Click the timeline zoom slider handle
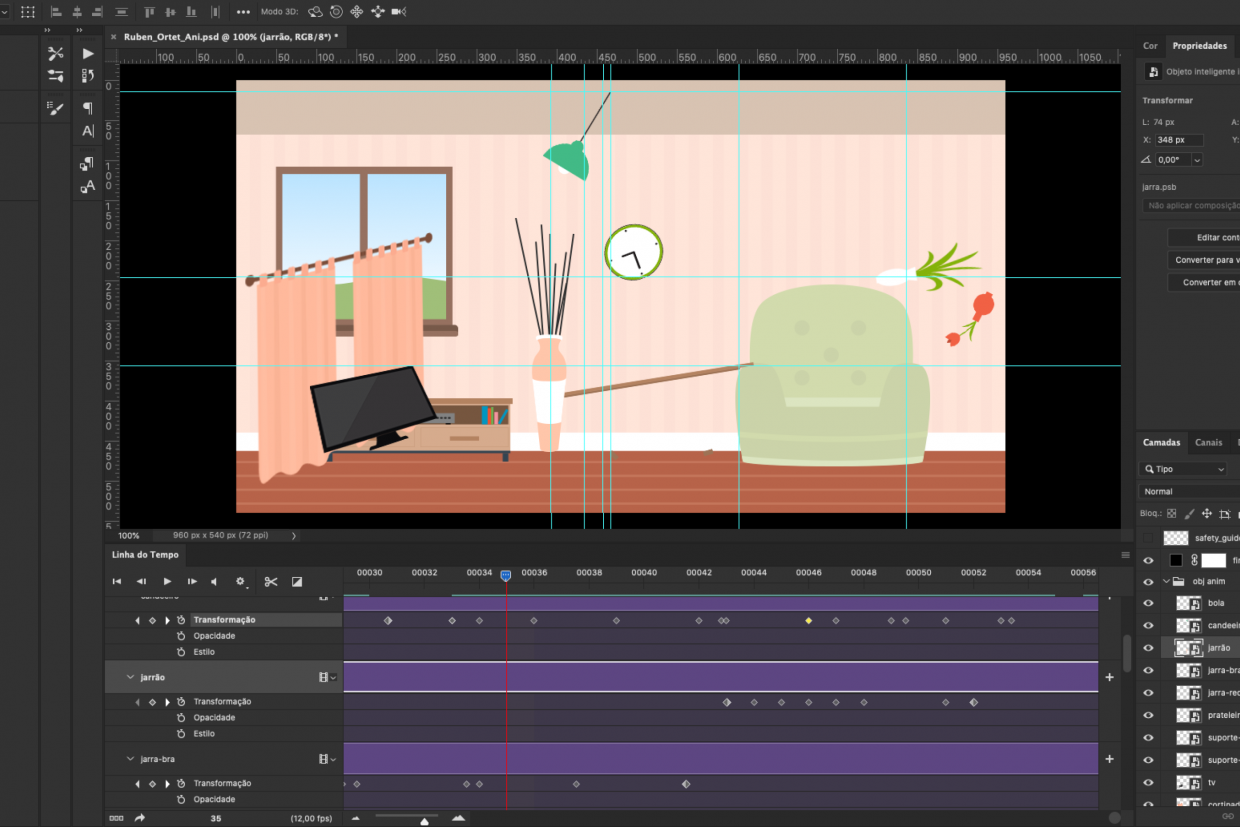Image resolution: width=1240 pixels, height=827 pixels. 425,821
